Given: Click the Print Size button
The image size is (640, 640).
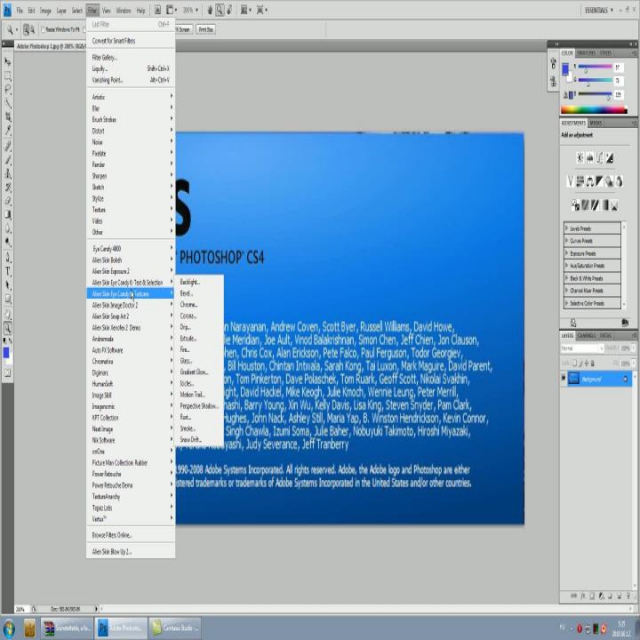Looking at the screenshot, I should (x=206, y=29).
